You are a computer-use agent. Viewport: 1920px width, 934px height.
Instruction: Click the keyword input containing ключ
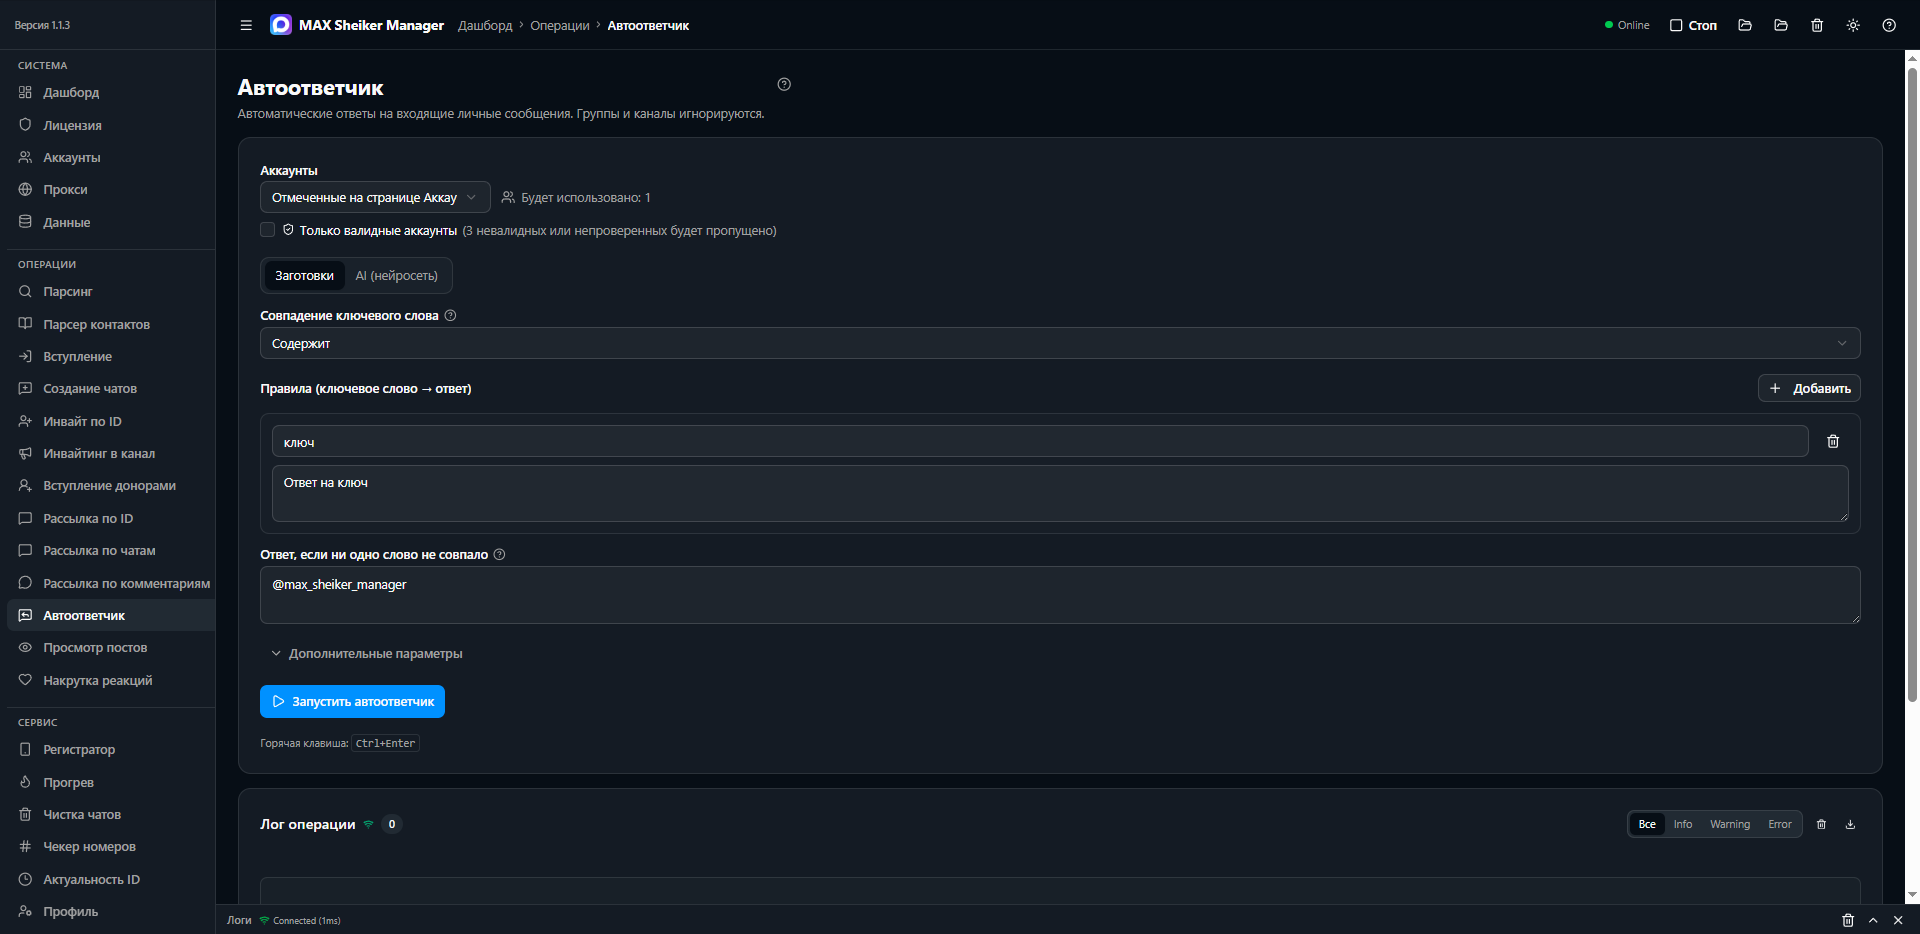[1040, 441]
